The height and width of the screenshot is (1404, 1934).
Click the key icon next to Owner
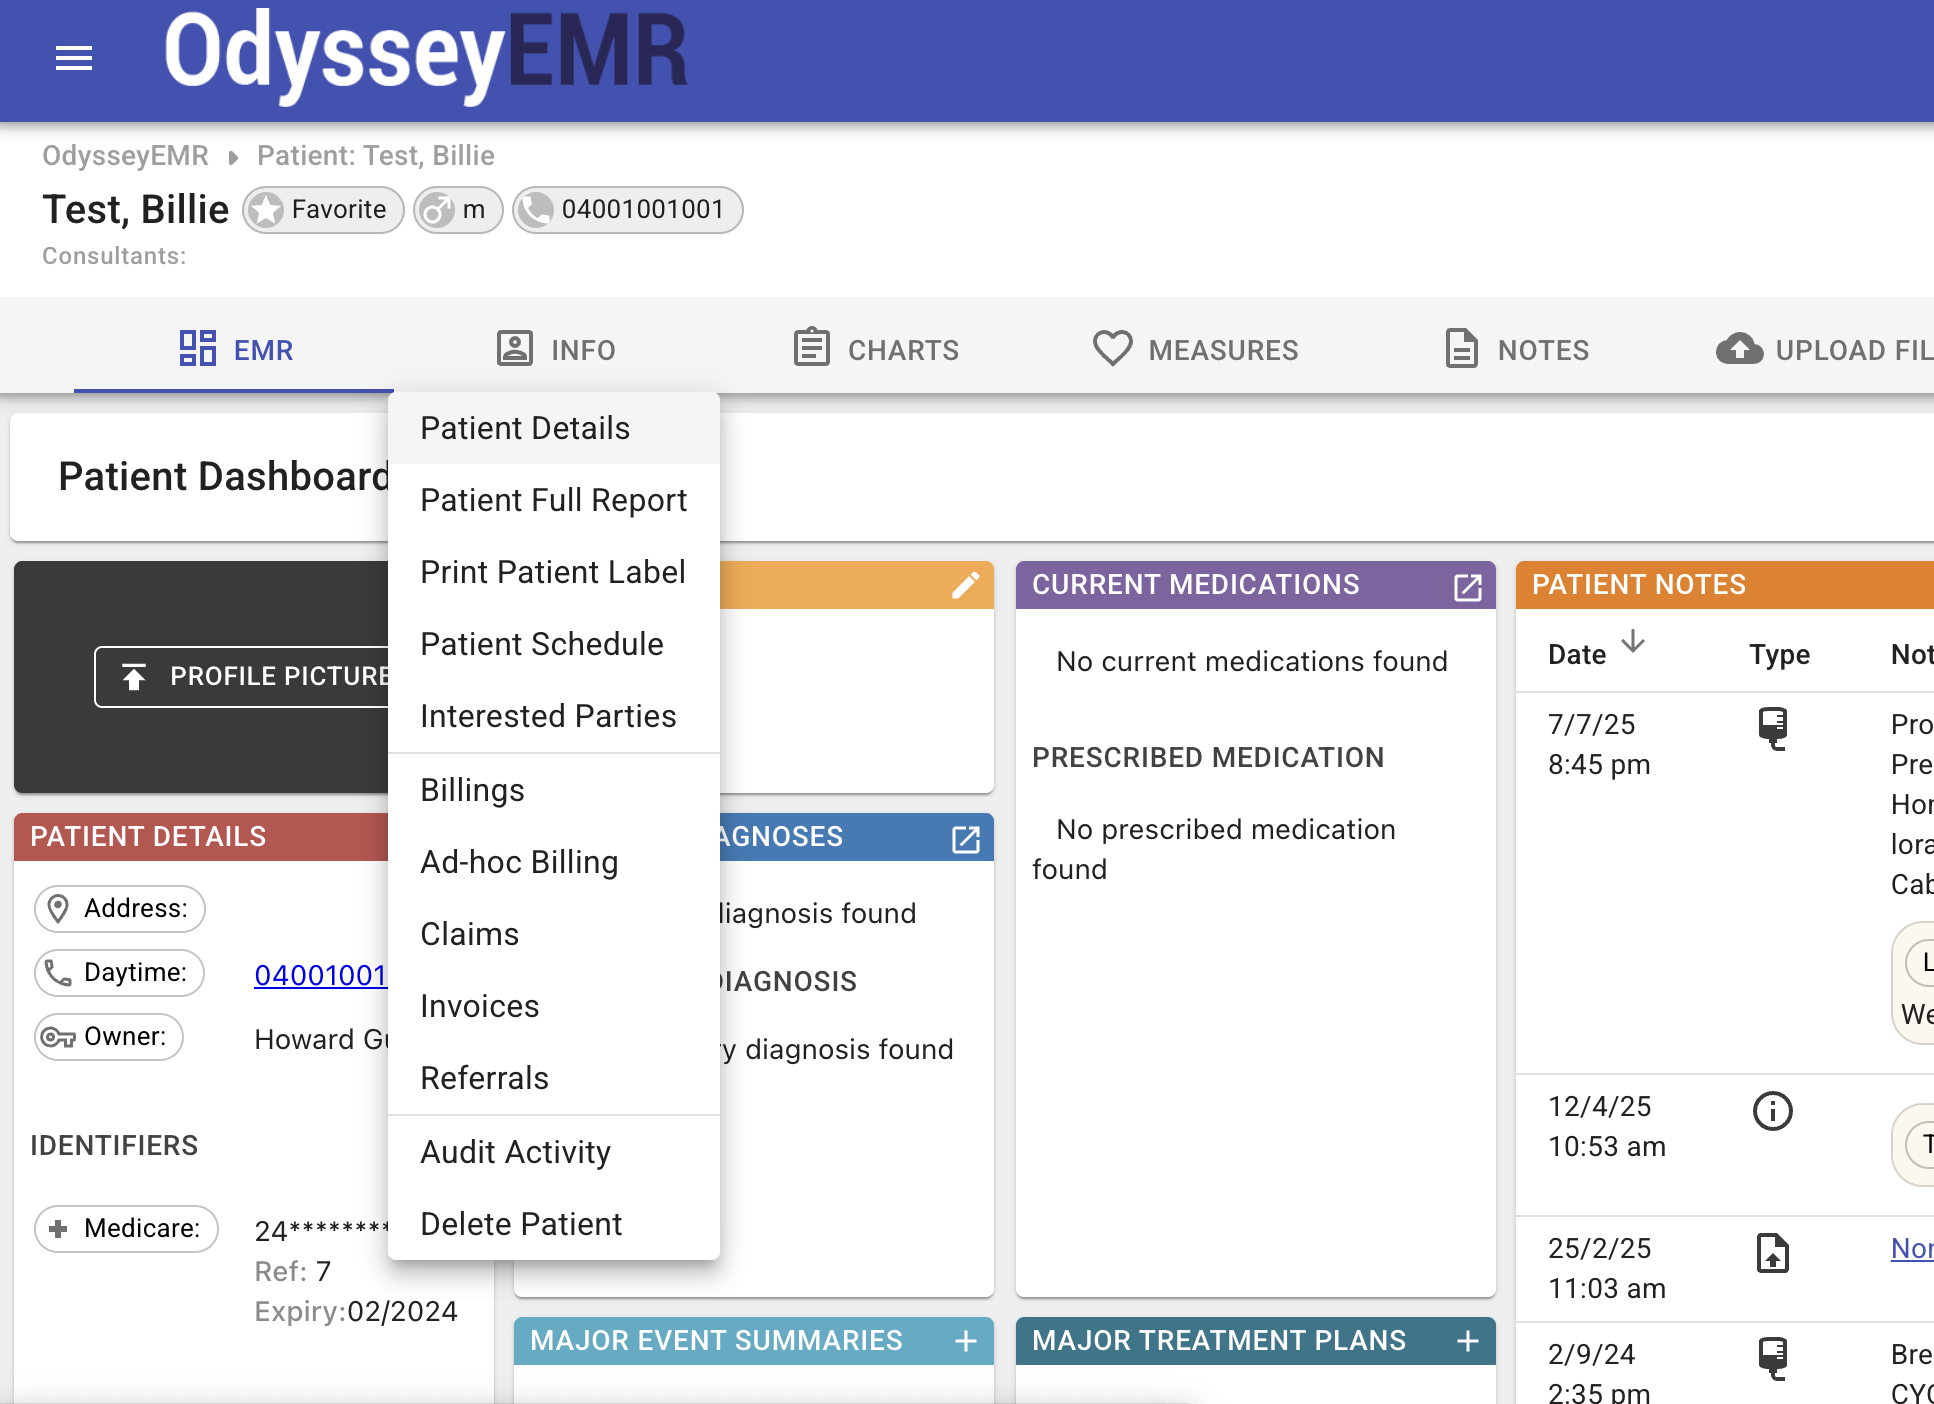click(57, 1037)
